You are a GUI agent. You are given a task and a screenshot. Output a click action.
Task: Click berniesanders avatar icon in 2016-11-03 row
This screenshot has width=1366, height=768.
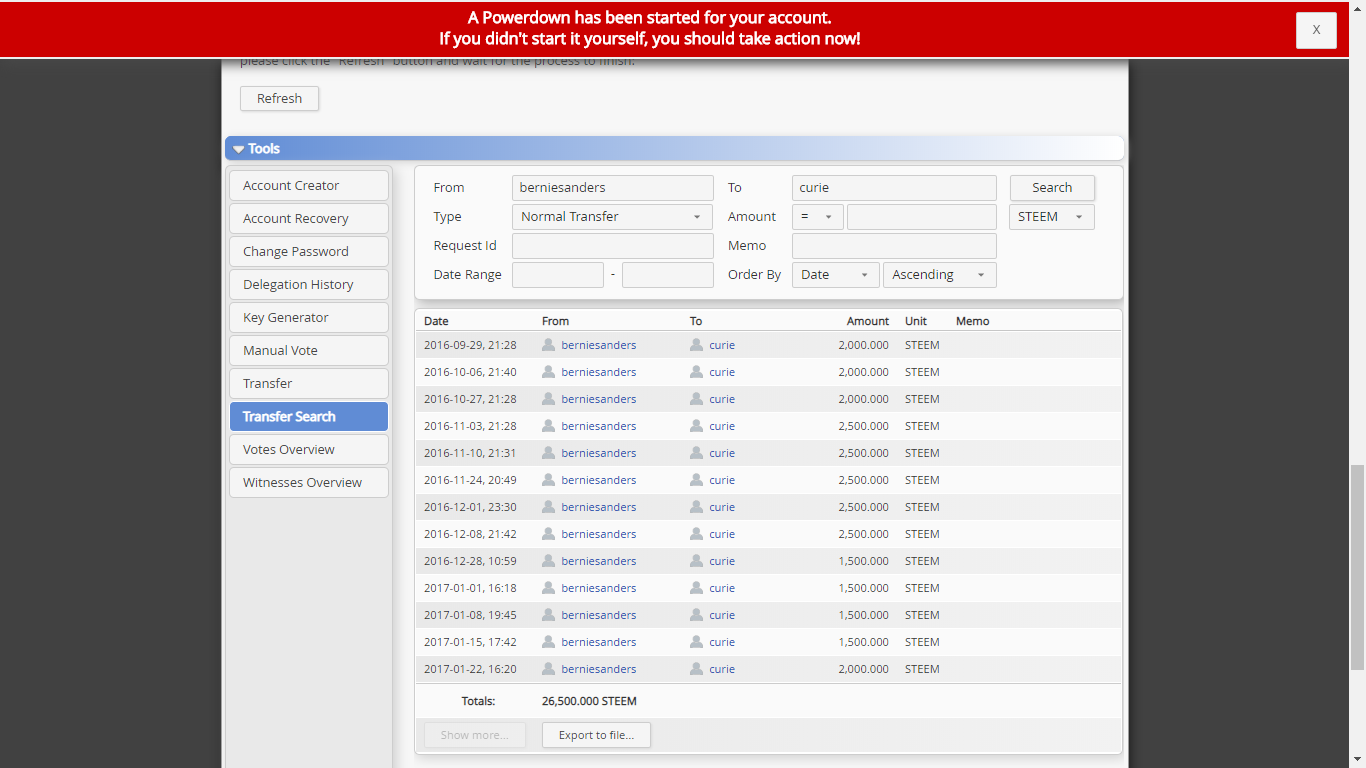click(x=548, y=425)
